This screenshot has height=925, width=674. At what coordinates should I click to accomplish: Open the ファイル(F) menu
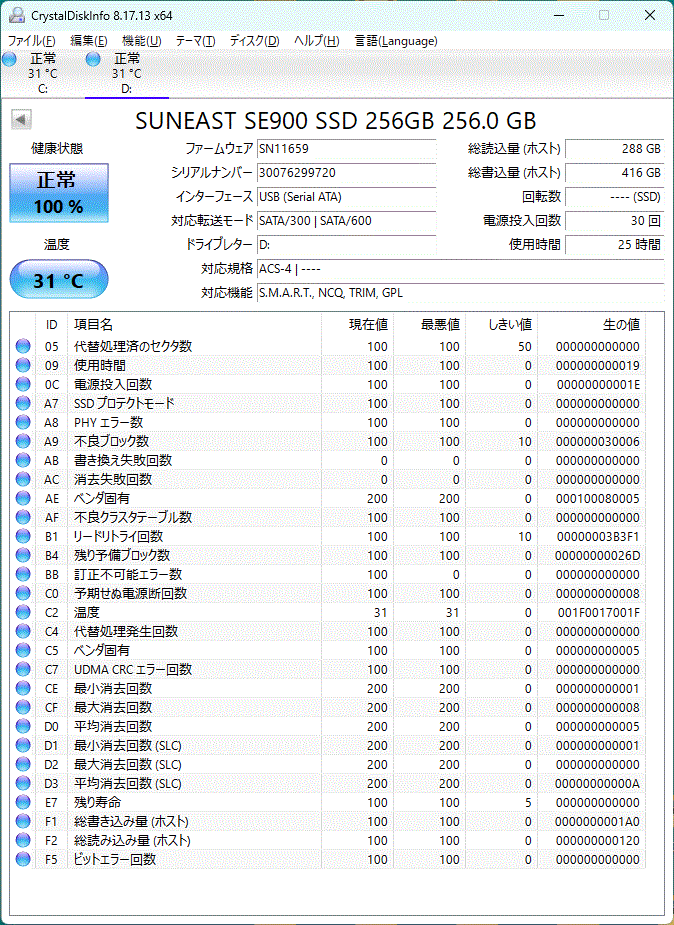(x=31, y=41)
